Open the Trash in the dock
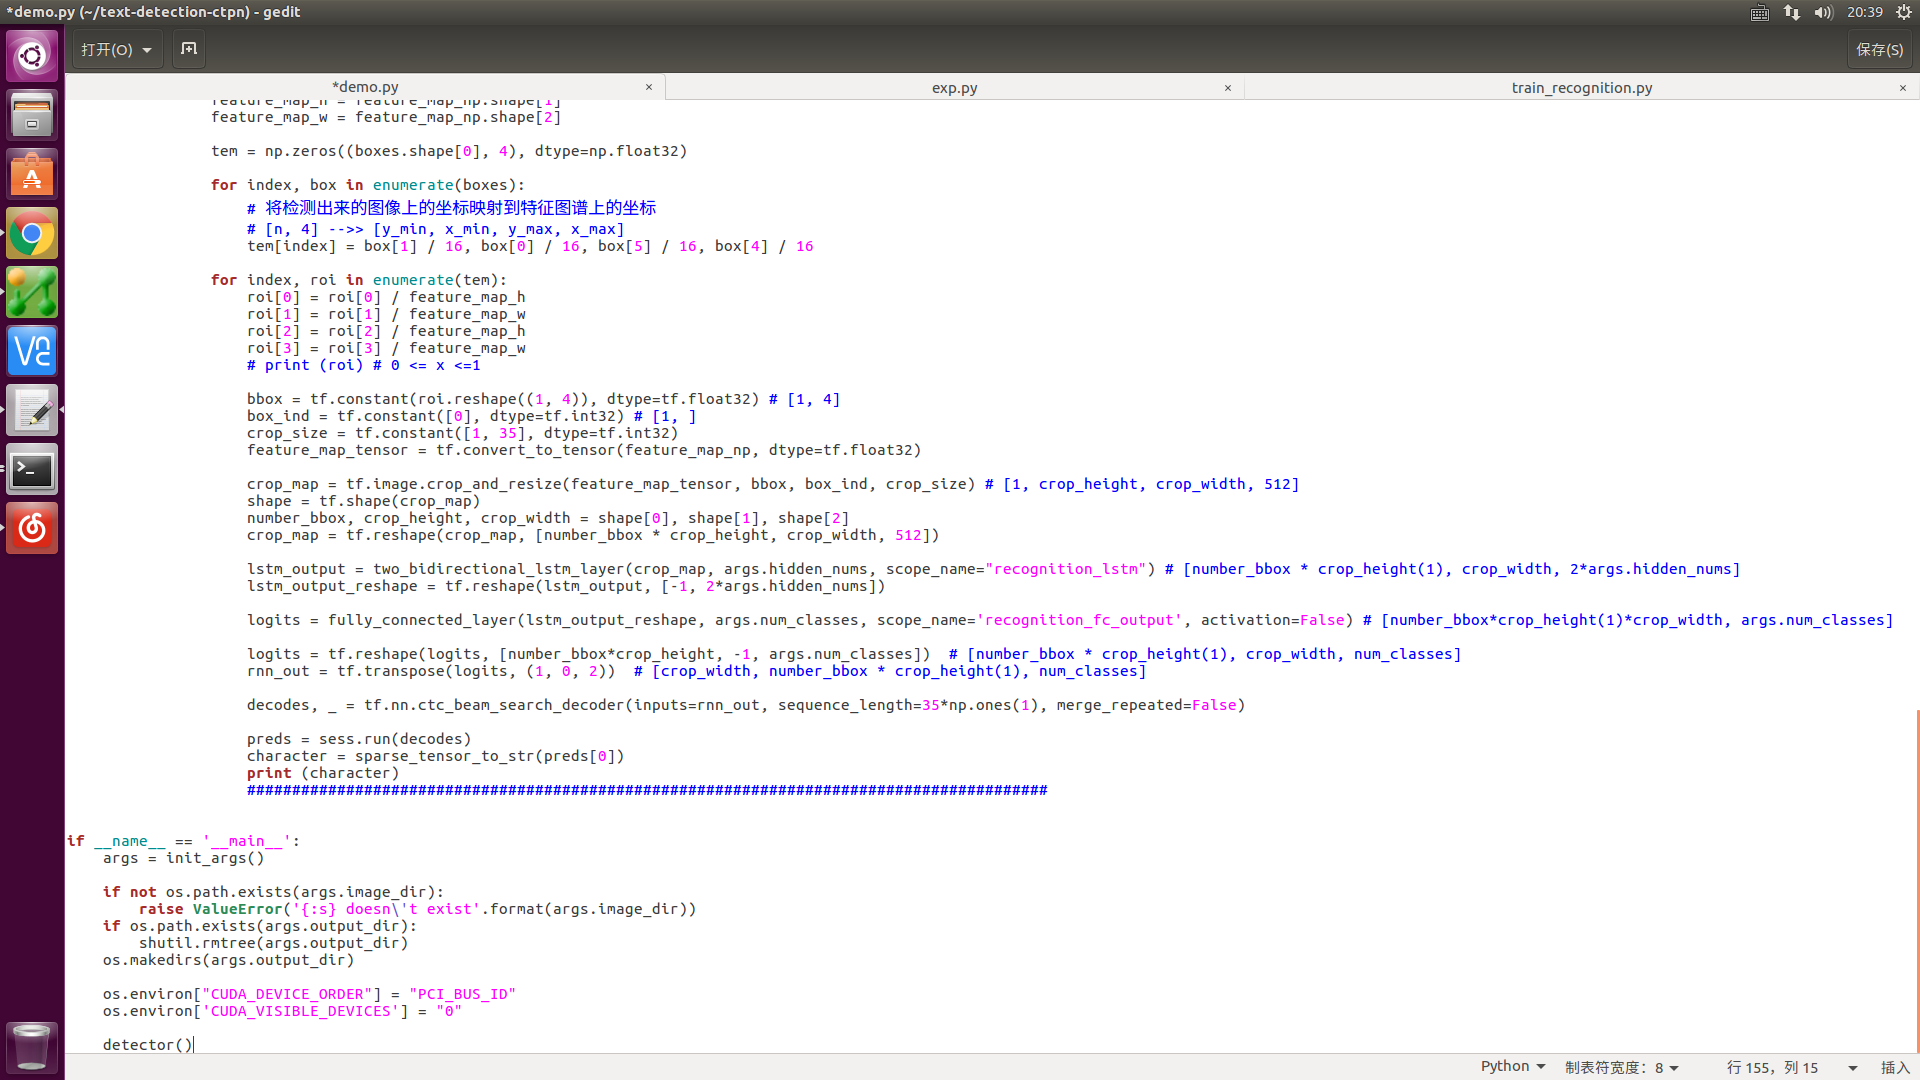1920x1080 pixels. [32, 1047]
